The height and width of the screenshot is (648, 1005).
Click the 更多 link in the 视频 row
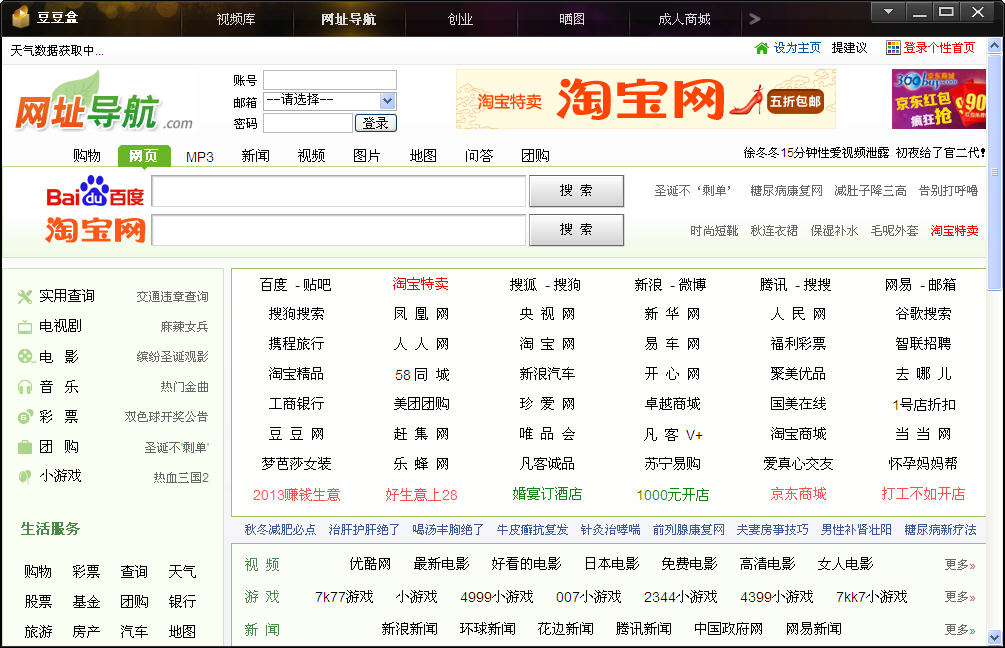click(959, 565)
